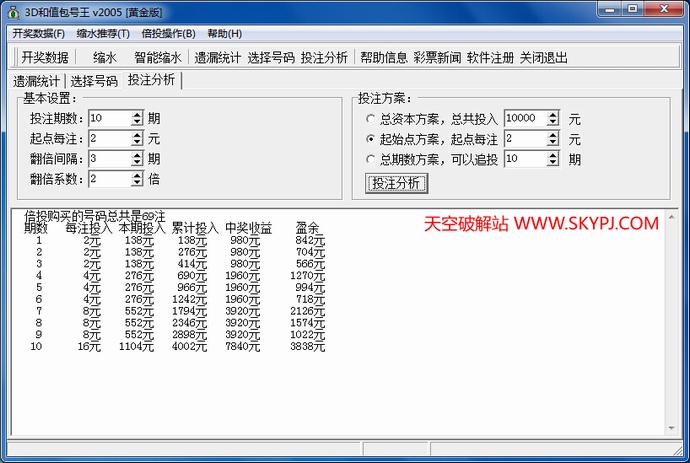Click 帮助信息 in the toolbar
Screen dimensions: 690x463
tap(384, 57)
